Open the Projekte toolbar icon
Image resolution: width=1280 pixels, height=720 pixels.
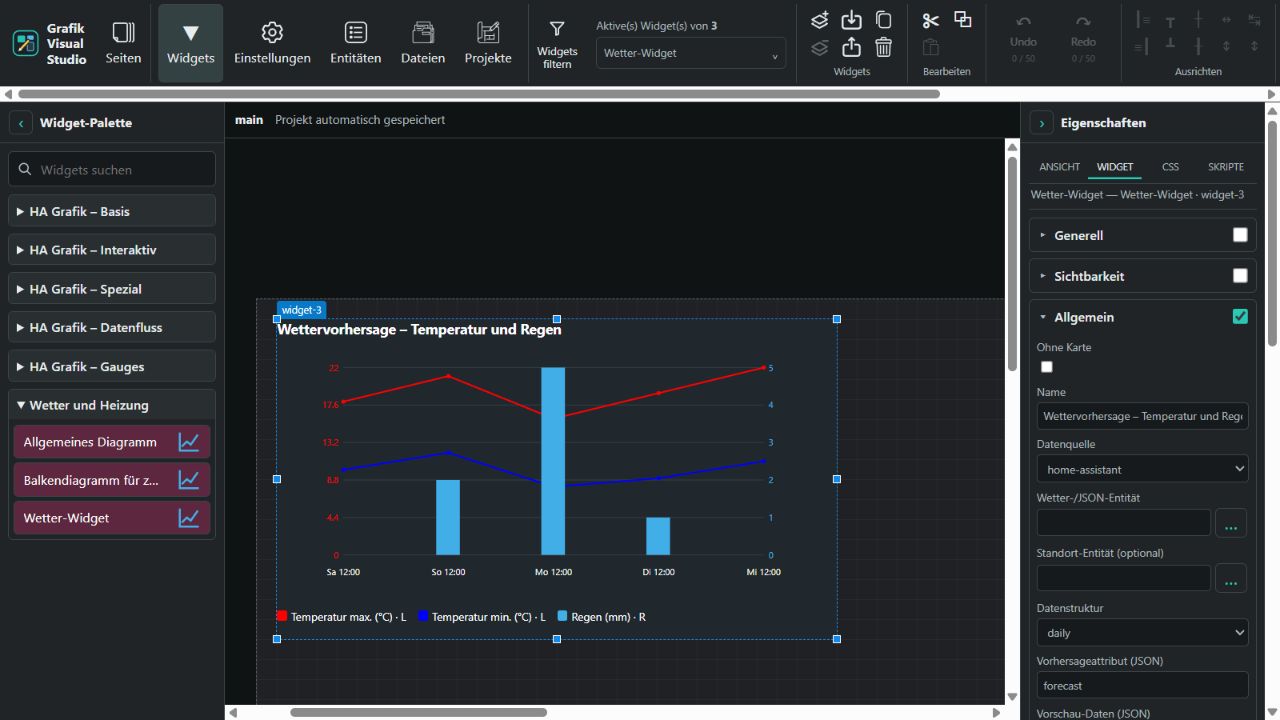tap(488, 43)
